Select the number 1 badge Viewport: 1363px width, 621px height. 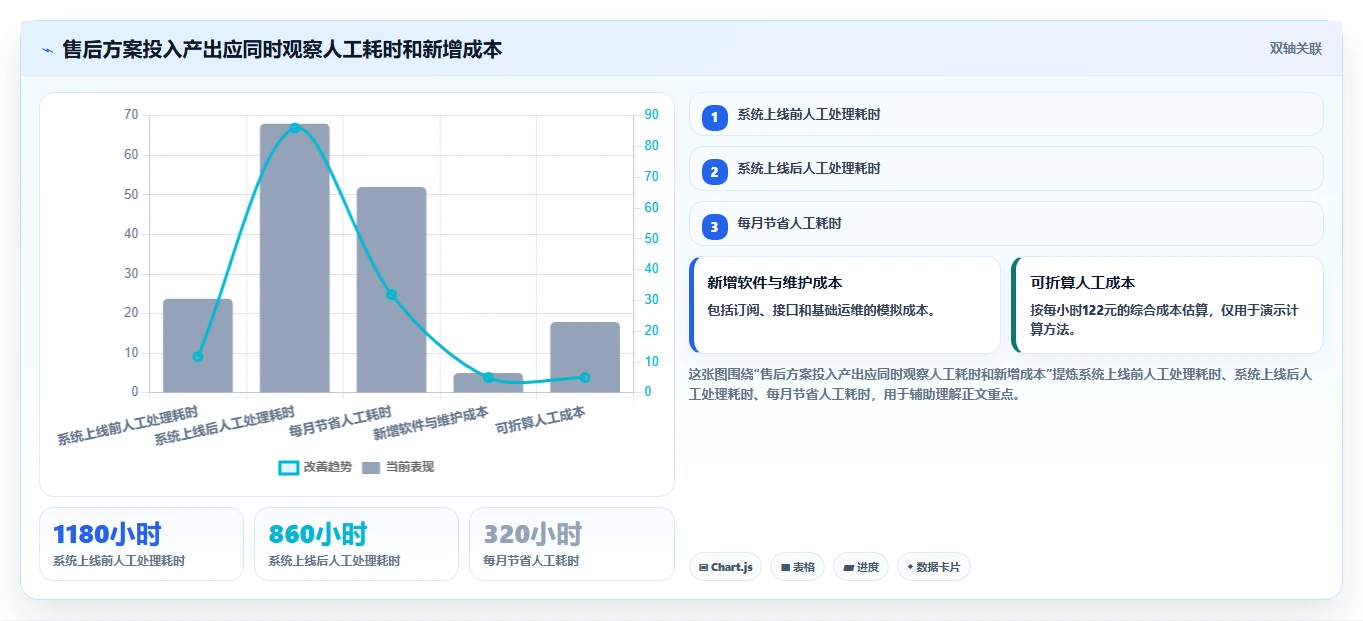[x=714, y=118]
